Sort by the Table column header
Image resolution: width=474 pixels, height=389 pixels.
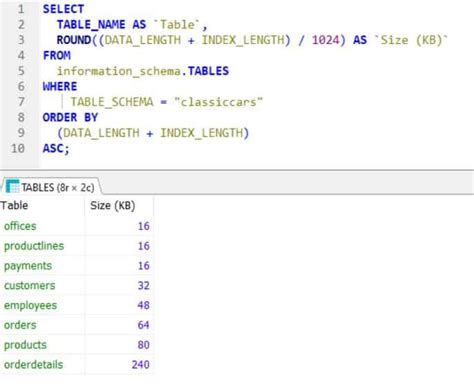(42, 206)
